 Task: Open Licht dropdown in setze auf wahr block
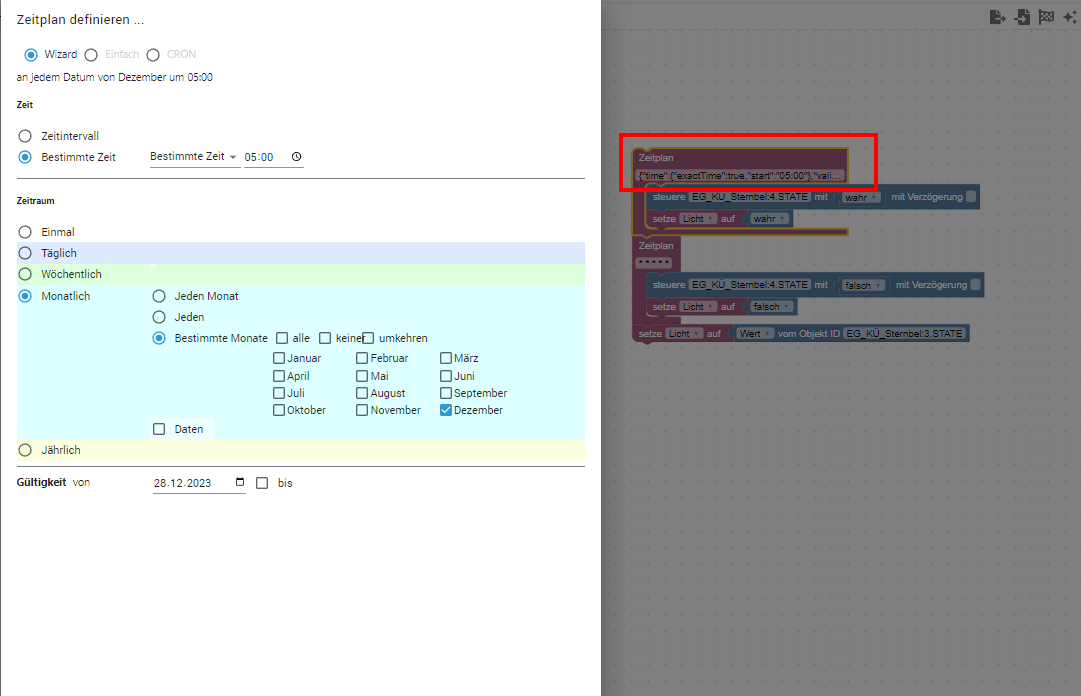698,219
